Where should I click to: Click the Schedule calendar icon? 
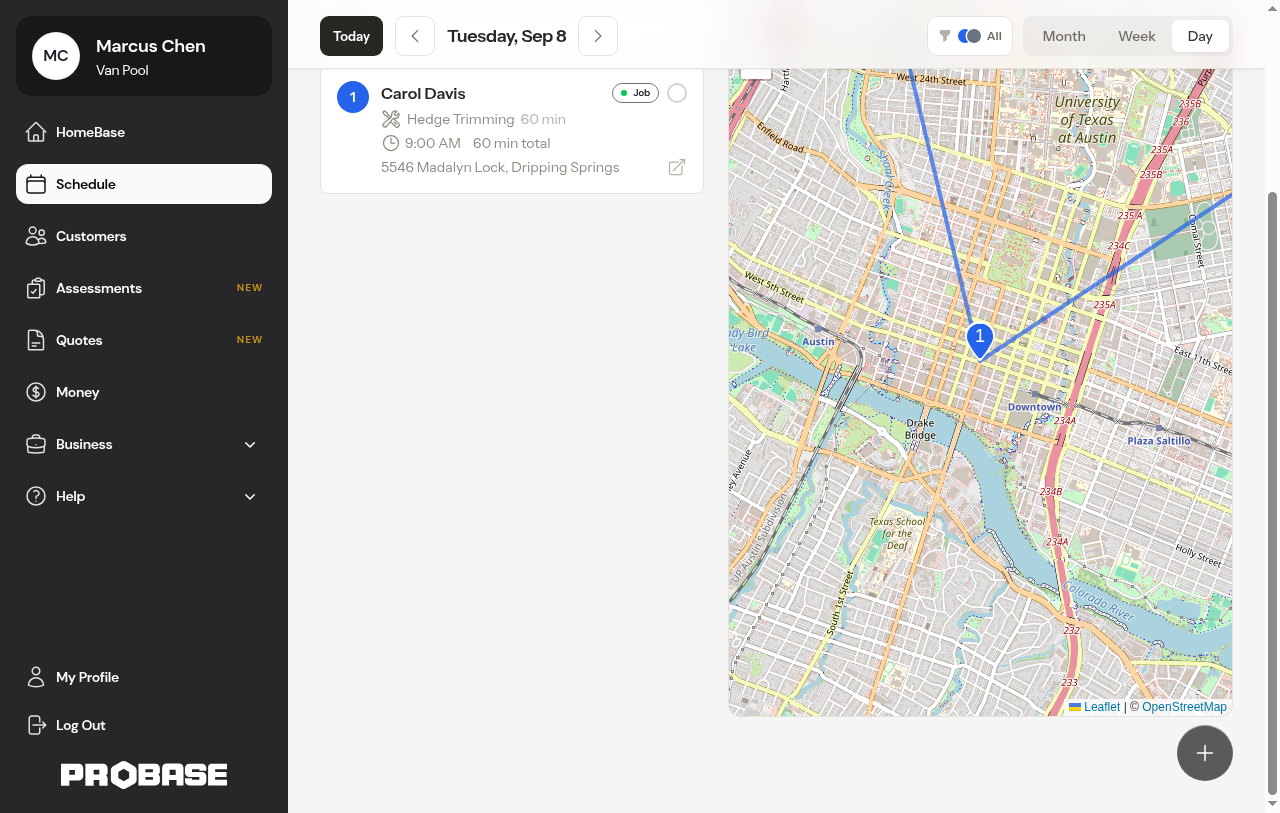(x=36, y=184)
